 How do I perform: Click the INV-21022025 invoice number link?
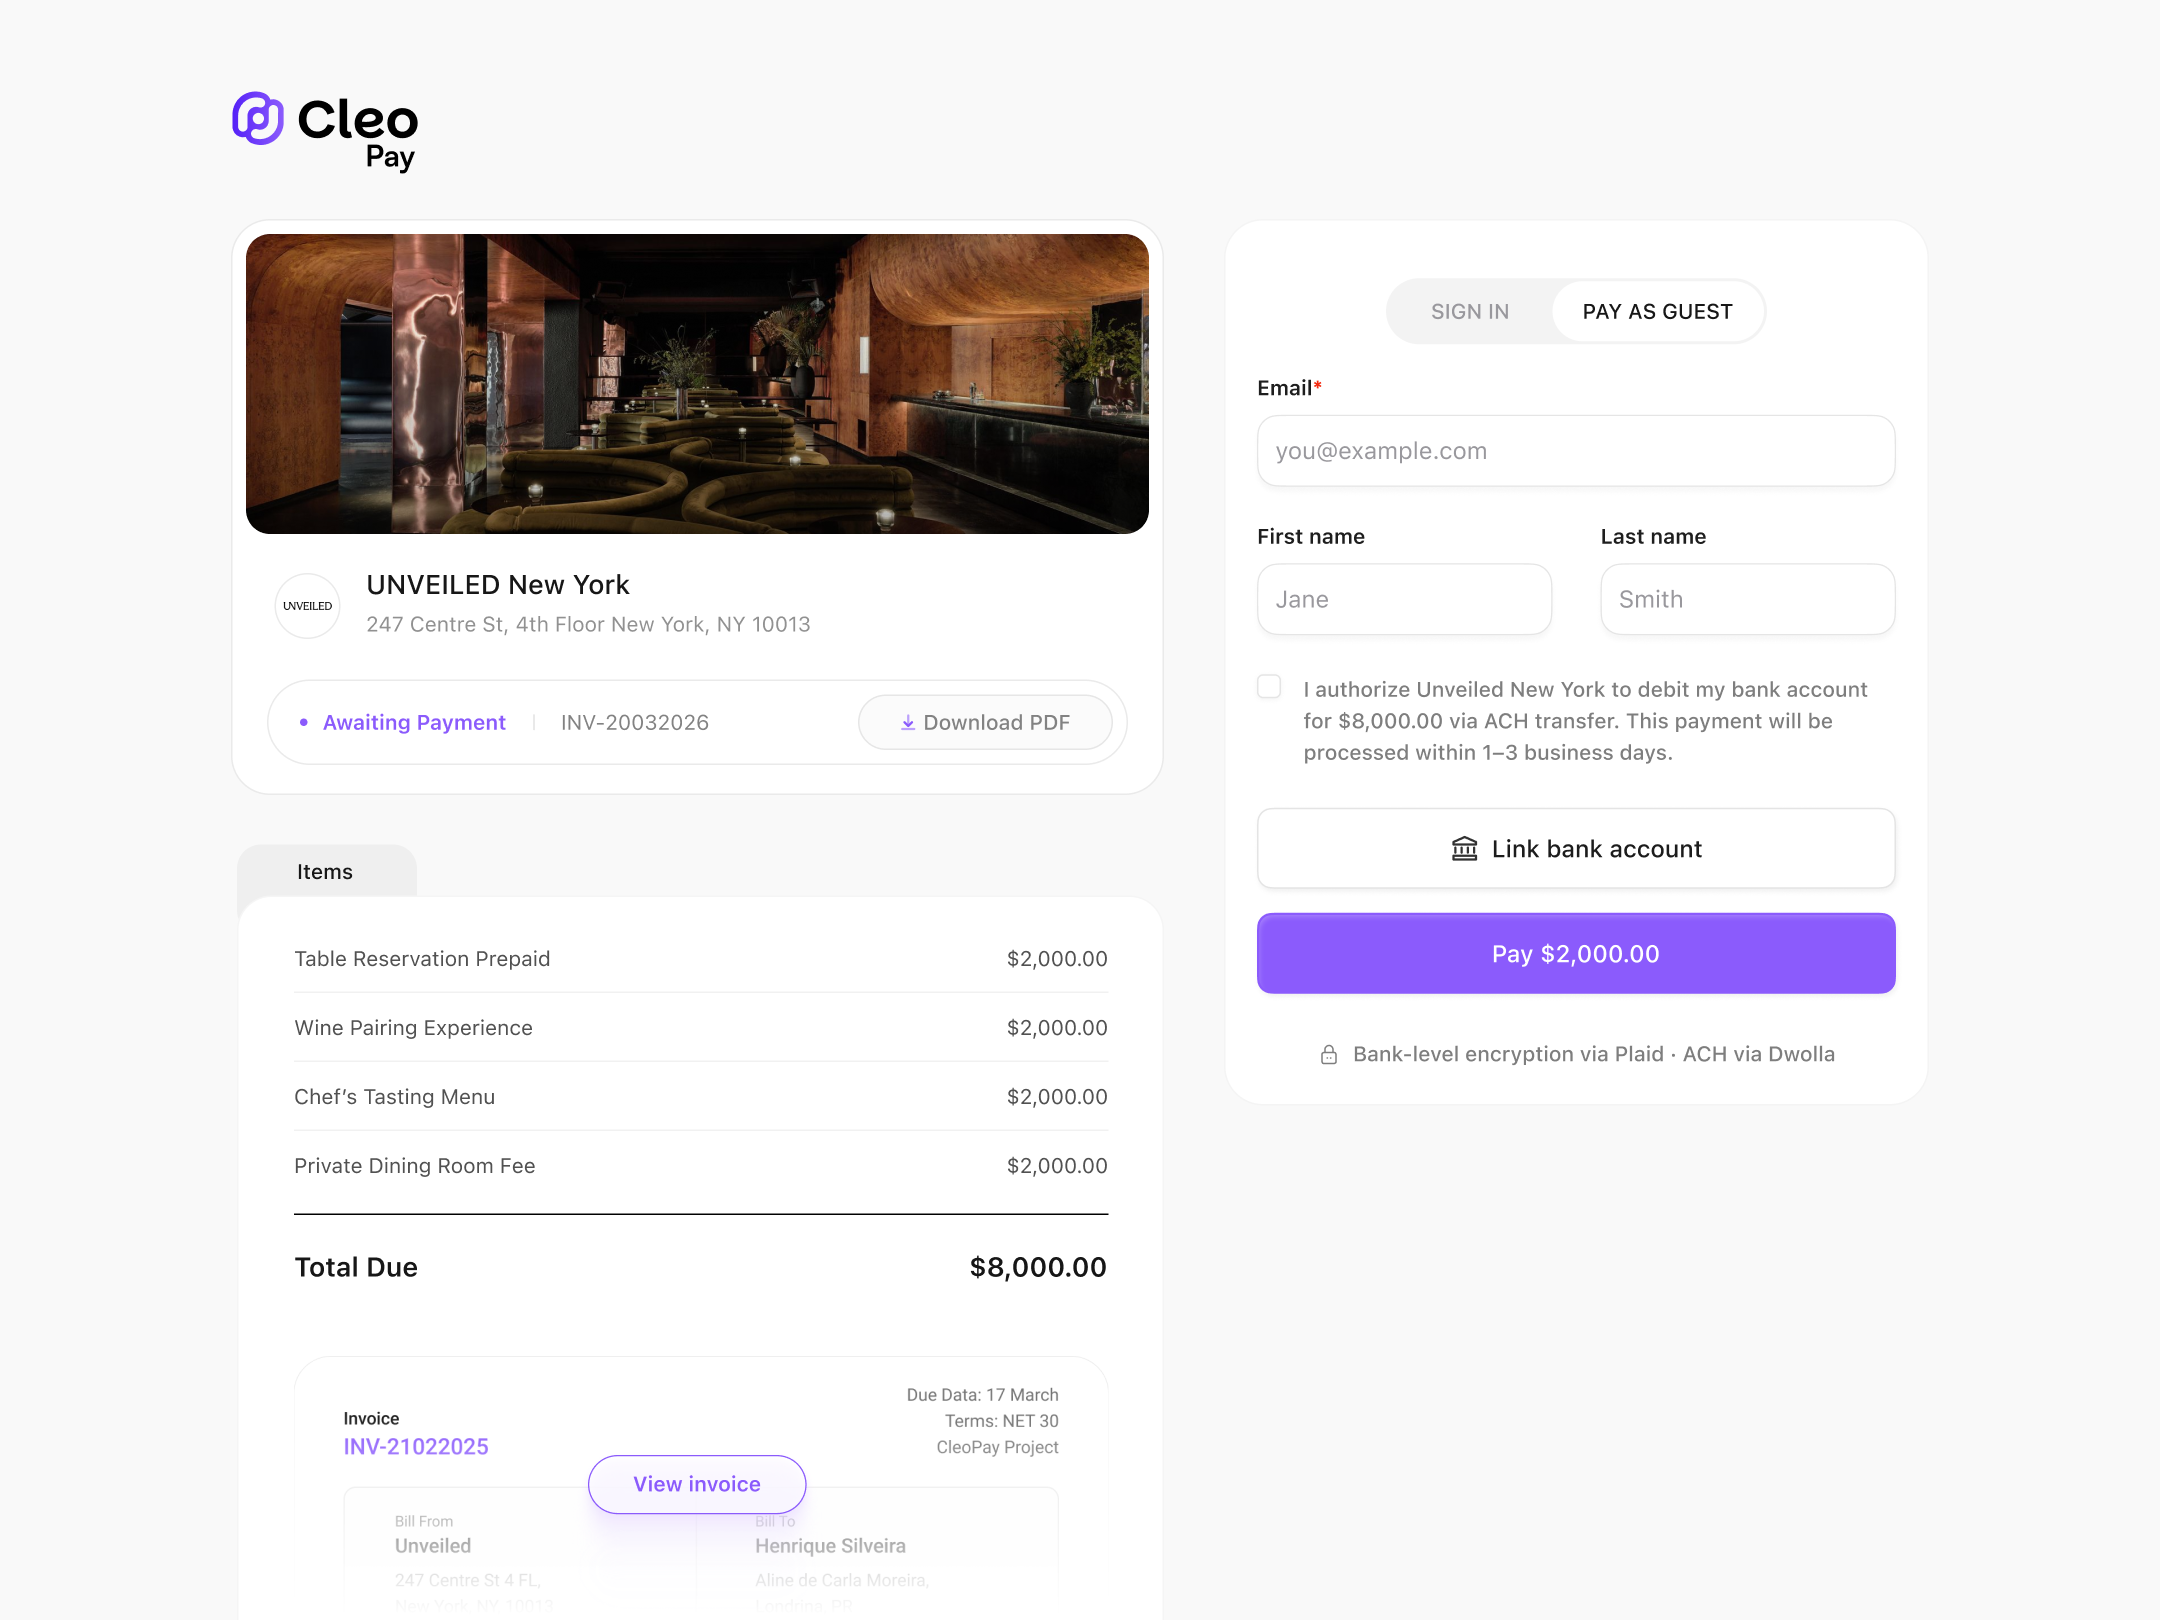tap(416, 1447)
